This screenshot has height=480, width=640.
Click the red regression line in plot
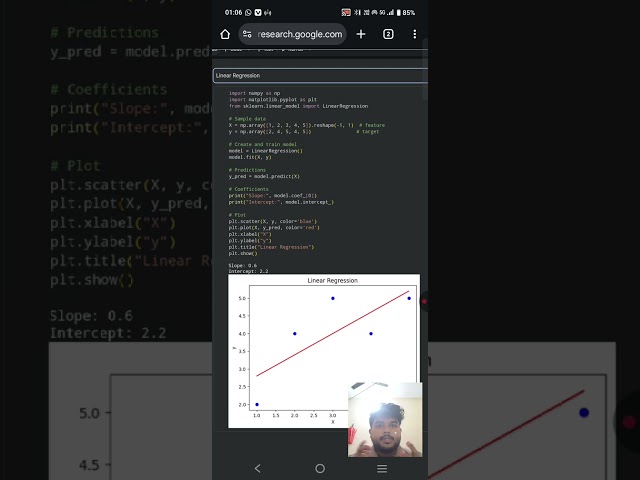click(x=333, y=333)
